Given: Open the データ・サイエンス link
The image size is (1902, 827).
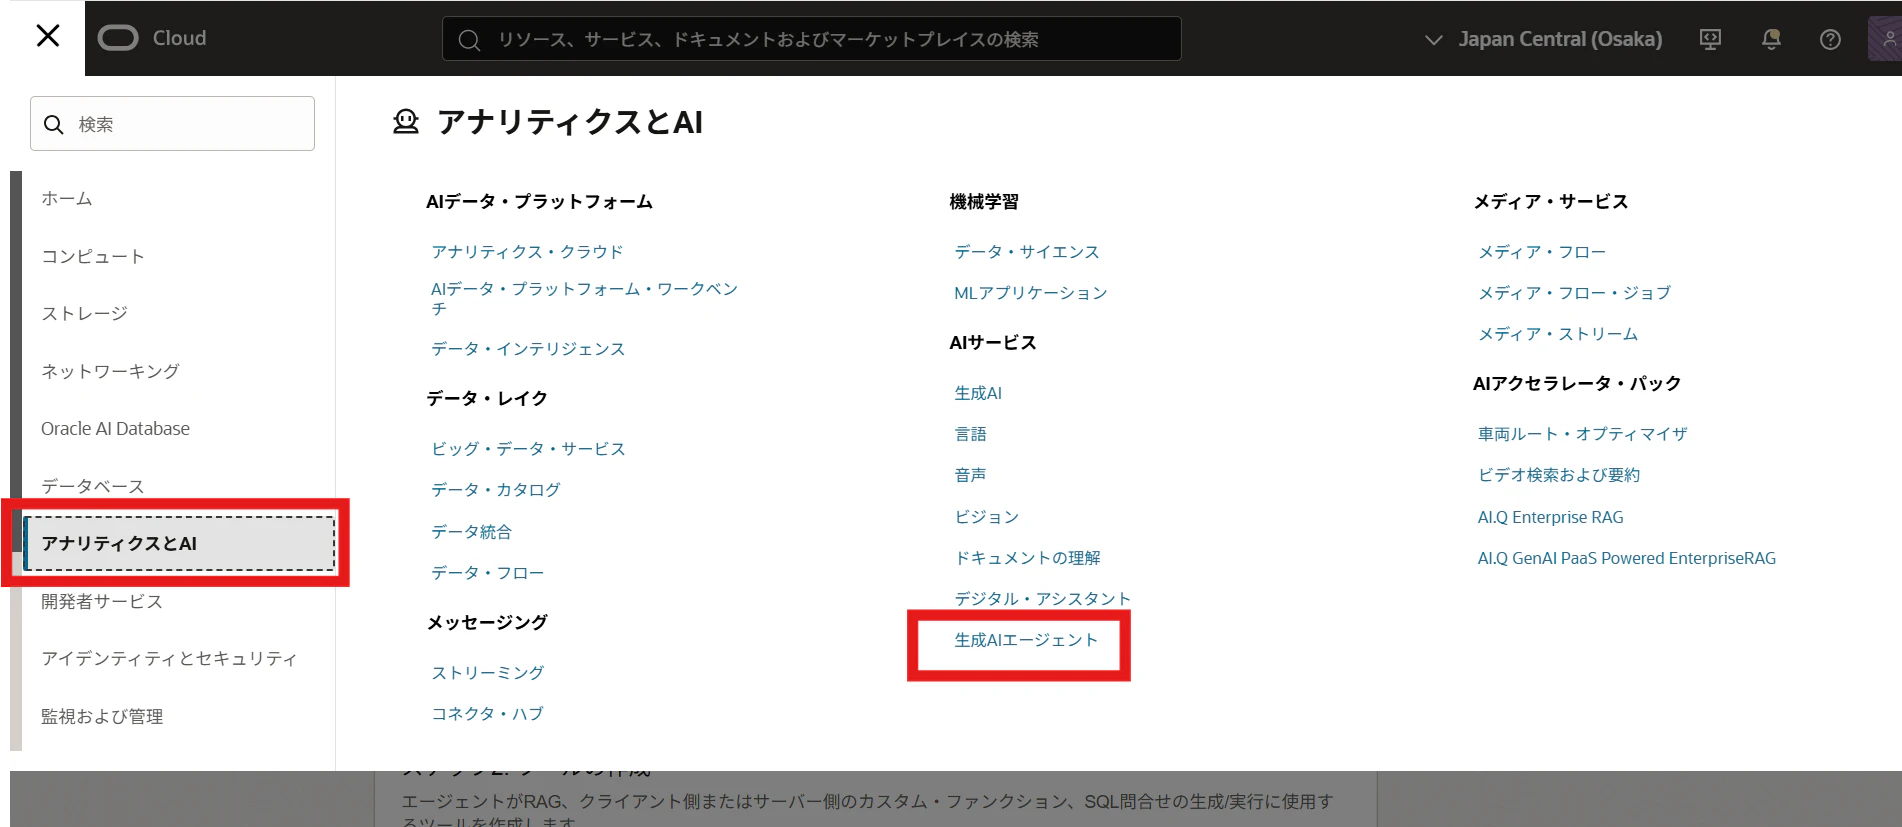Looking at the screenshot, I should (1027, 252).
